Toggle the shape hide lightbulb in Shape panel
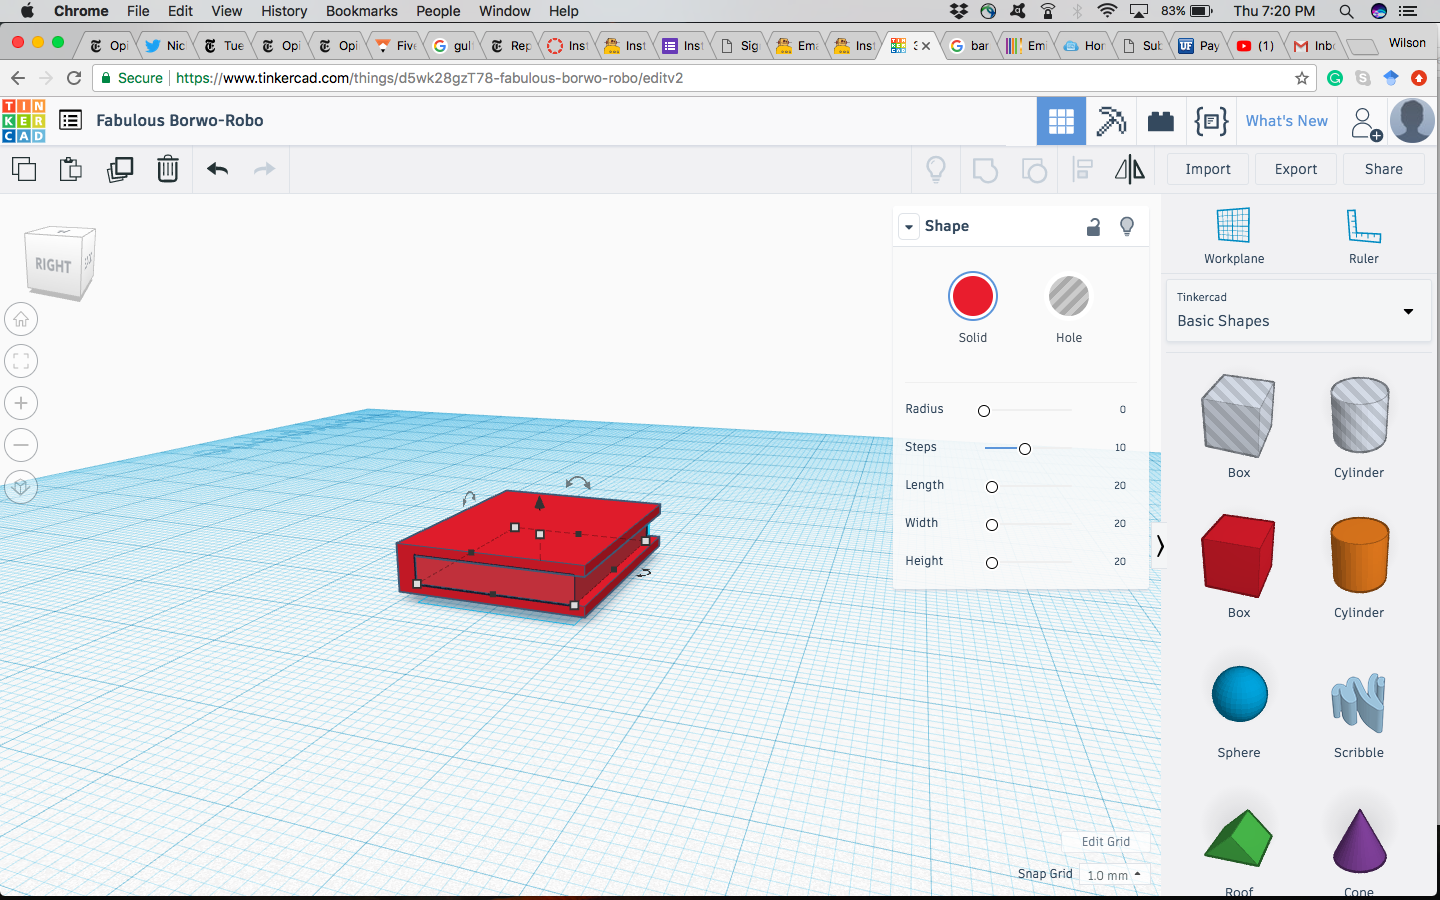Image resolution: width=1440 pixels, height=900 pixels. coord(1127,227)
